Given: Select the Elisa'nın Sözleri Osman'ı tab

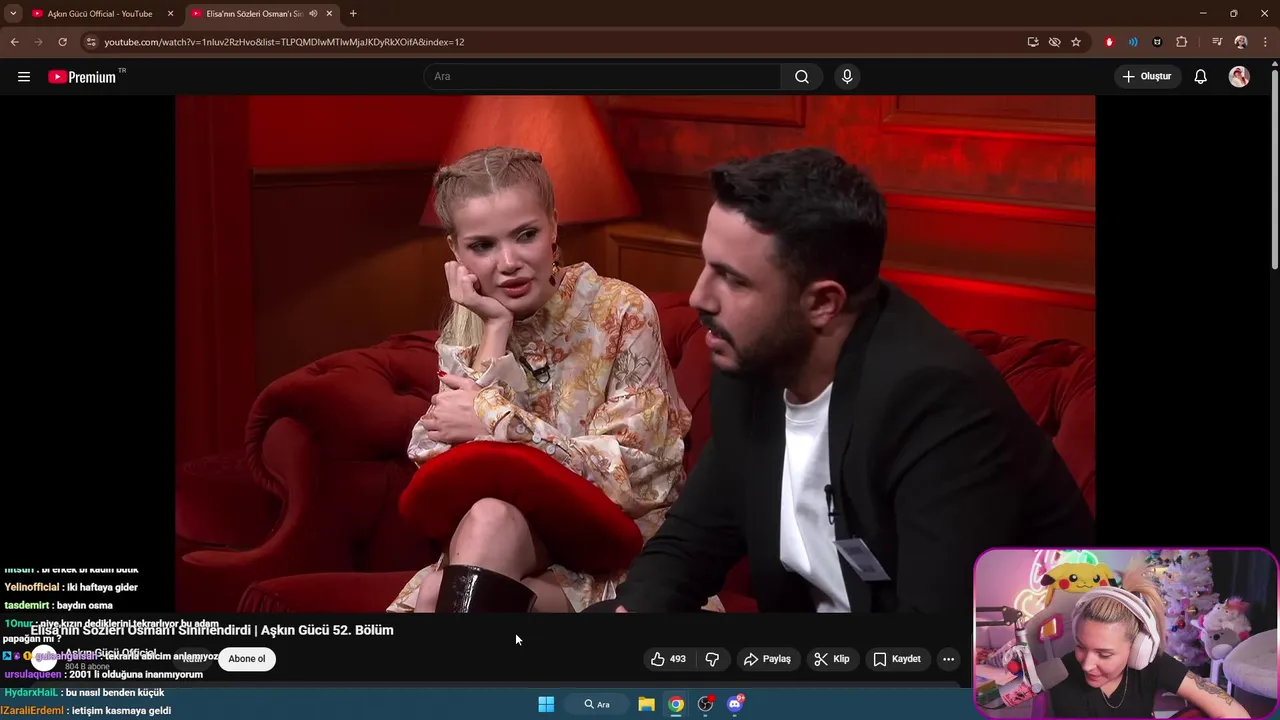Looking at the screenshot, I should click(254, 14).
